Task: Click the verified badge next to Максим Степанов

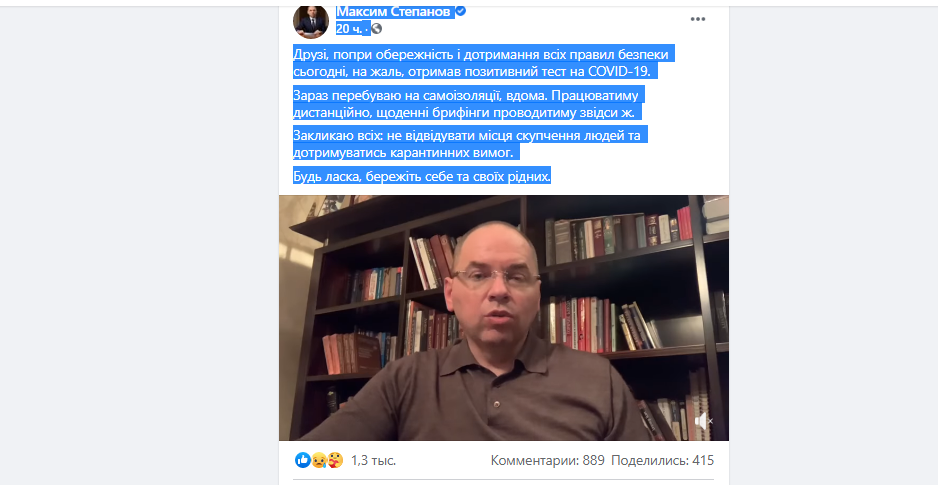Action: (461, 11)
